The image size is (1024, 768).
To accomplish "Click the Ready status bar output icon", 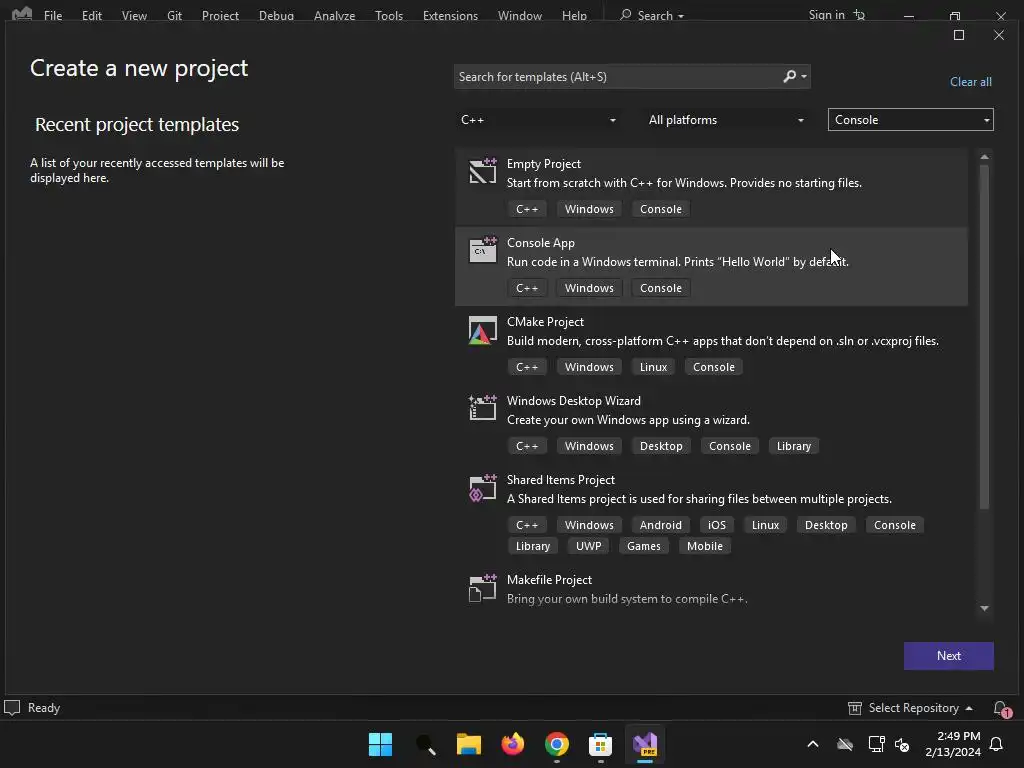I will pyautogui.click(x=12, y=708).
